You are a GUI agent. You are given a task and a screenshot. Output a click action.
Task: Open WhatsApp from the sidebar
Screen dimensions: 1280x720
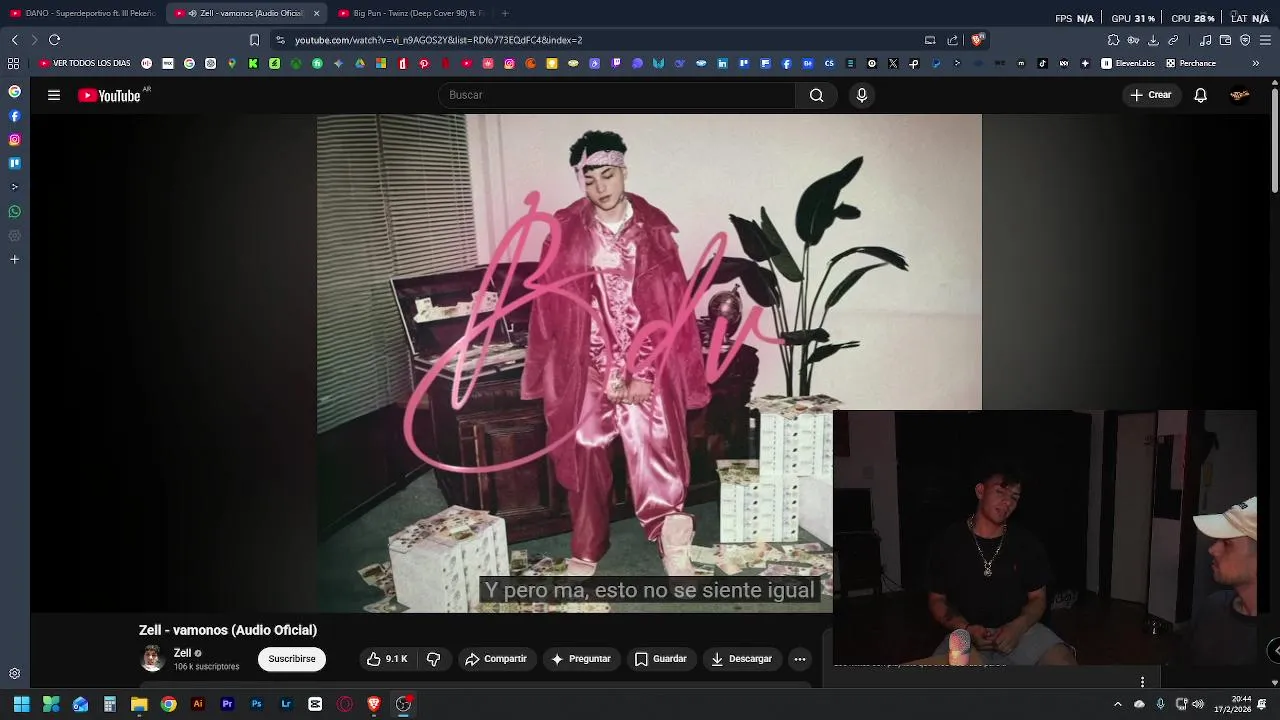14,212
